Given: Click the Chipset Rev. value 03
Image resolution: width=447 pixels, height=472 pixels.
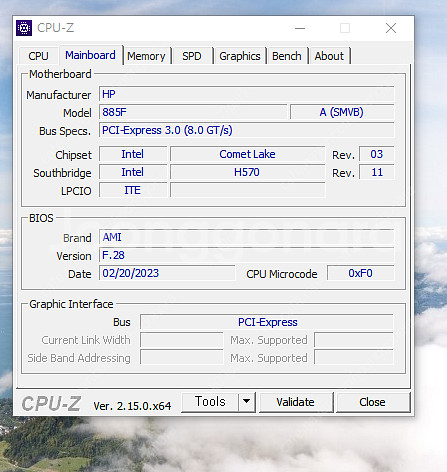Looking at the screenshot, I should coord(377,154).
